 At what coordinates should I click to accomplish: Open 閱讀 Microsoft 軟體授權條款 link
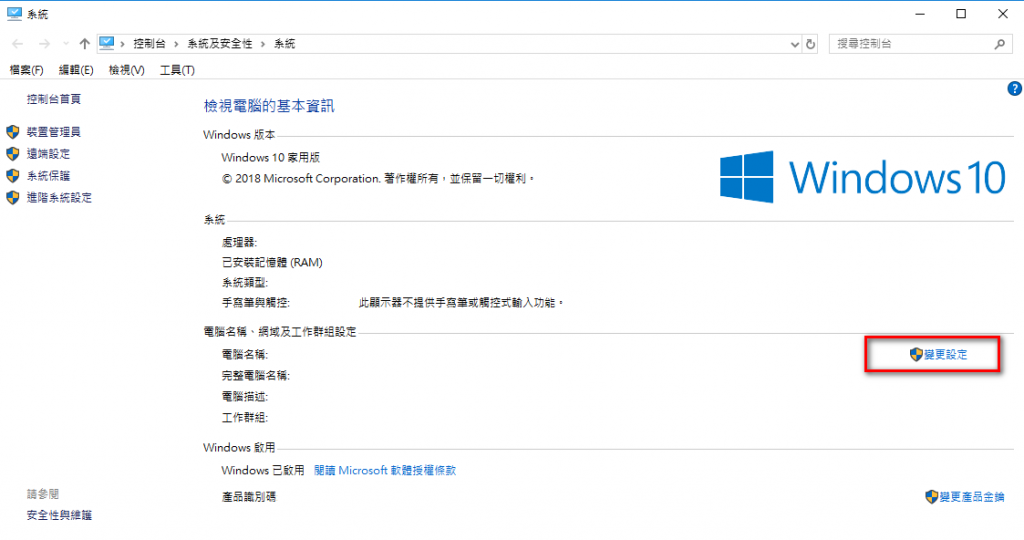[385, 470]
